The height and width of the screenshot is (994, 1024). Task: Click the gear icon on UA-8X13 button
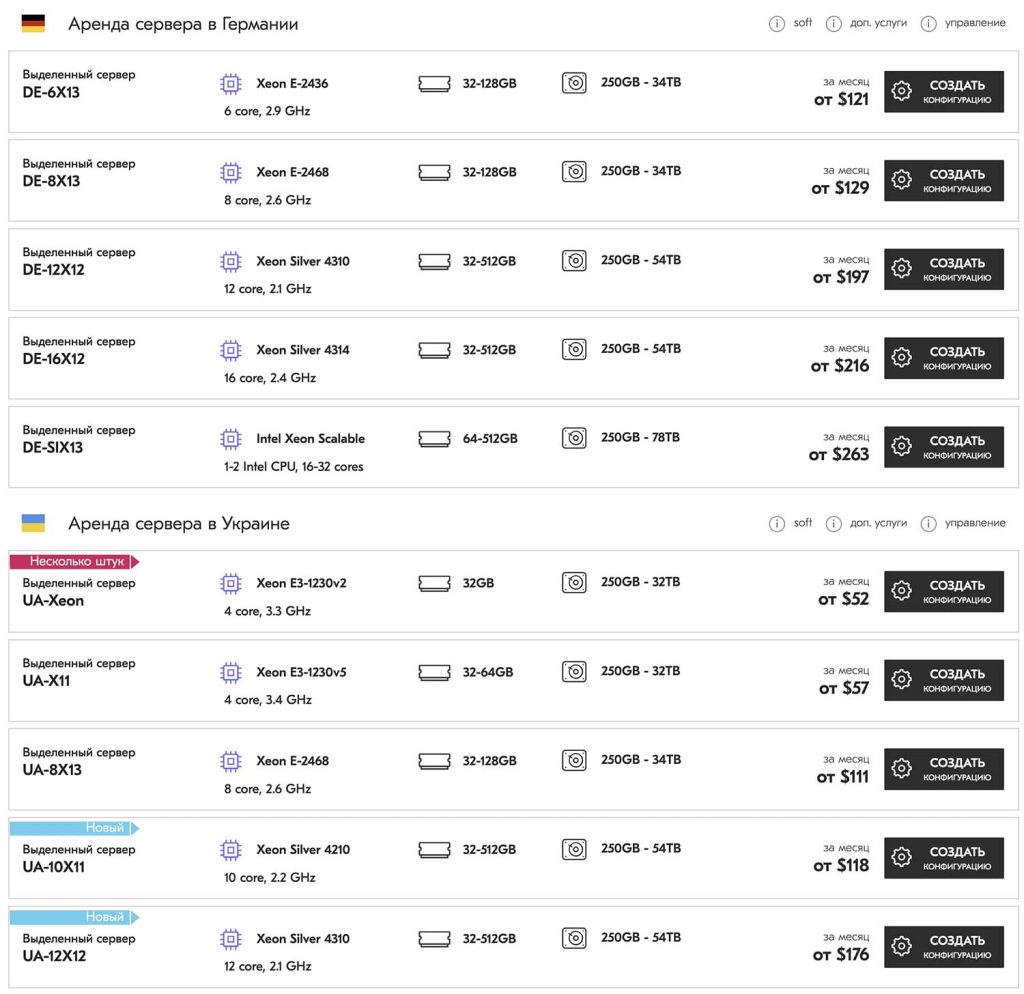[901, 768]
